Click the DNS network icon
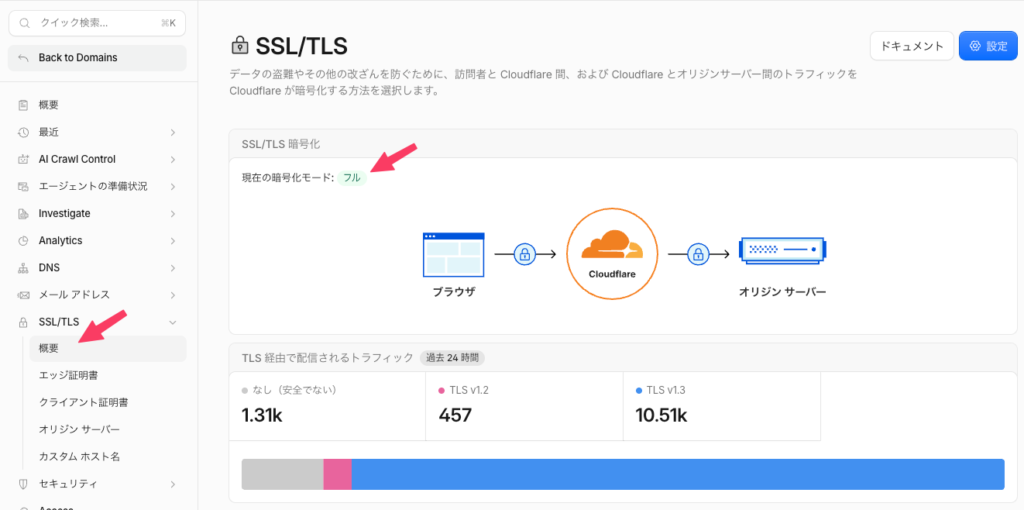Screen dimensions: 1024x510 click(24, 268)
